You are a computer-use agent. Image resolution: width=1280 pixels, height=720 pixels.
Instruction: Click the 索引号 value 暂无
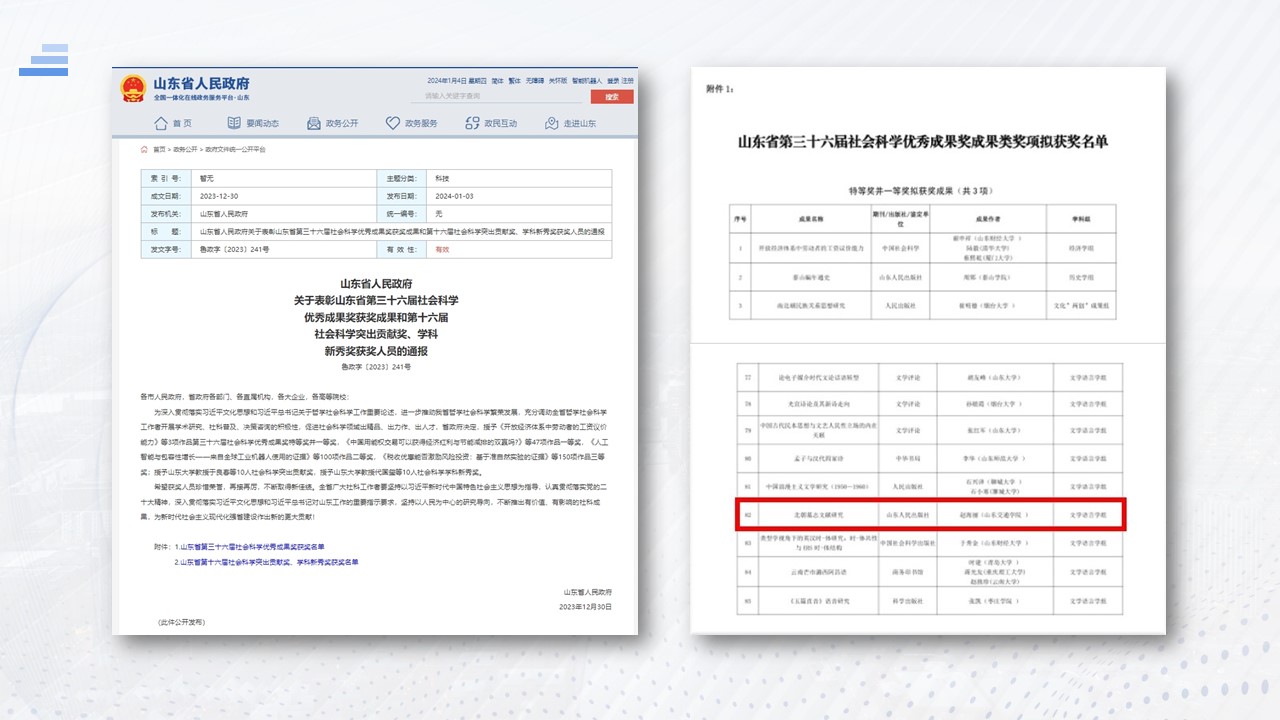[207, 178]
